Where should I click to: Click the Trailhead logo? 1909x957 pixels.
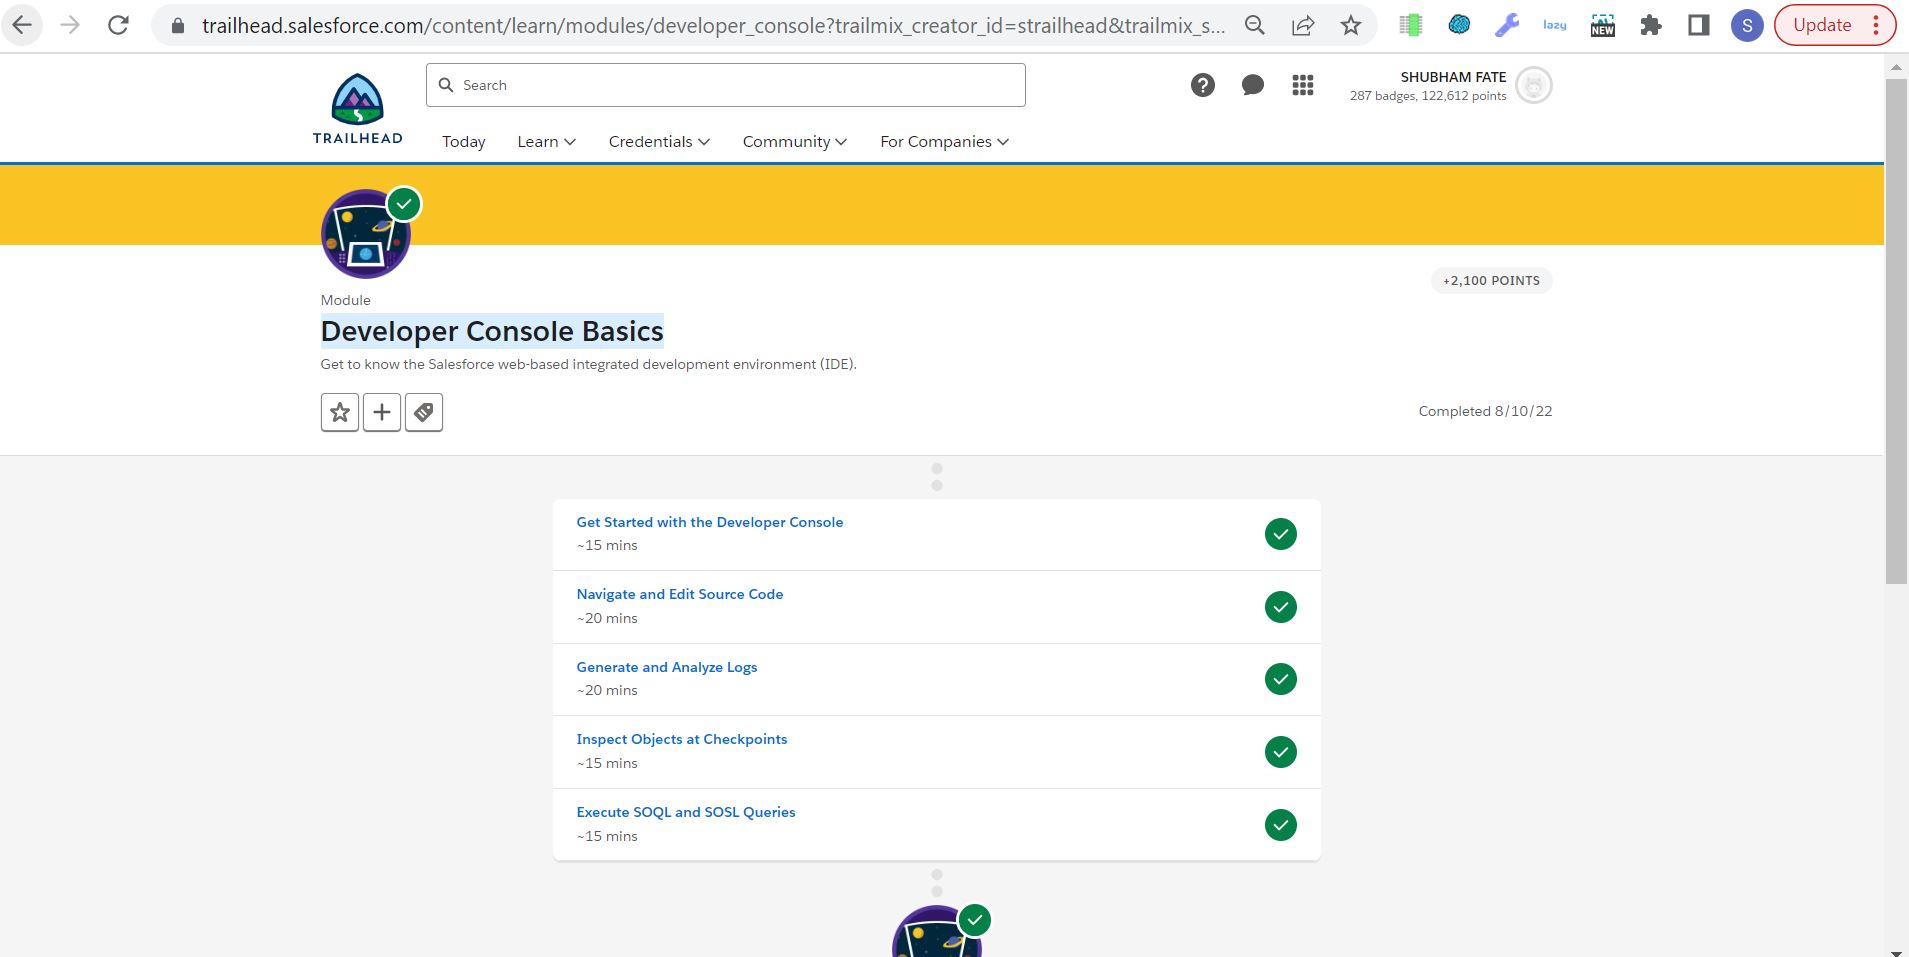pyautogui.click(x=357, y=109)
